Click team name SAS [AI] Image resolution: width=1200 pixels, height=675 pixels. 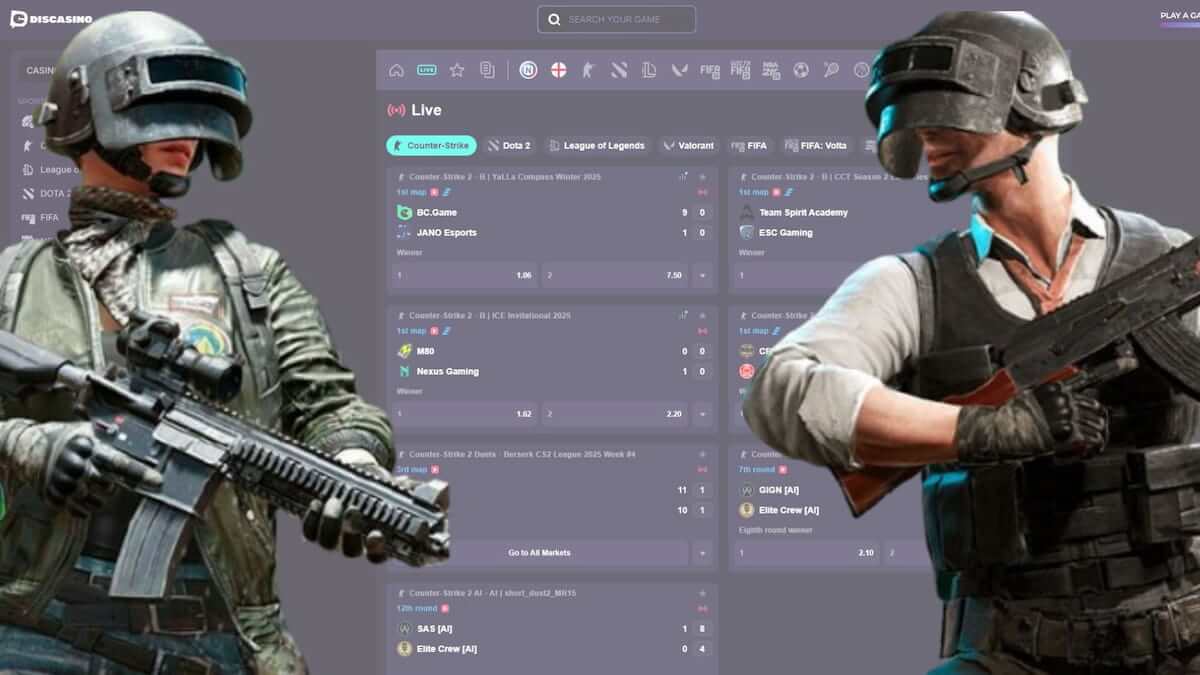click(435, 630)
